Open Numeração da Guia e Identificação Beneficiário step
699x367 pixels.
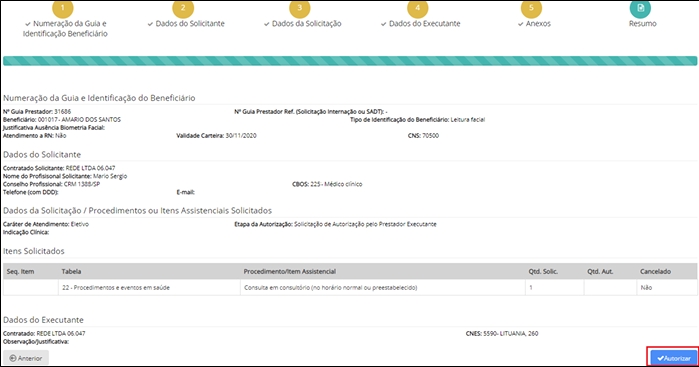(x=65, y=29)
